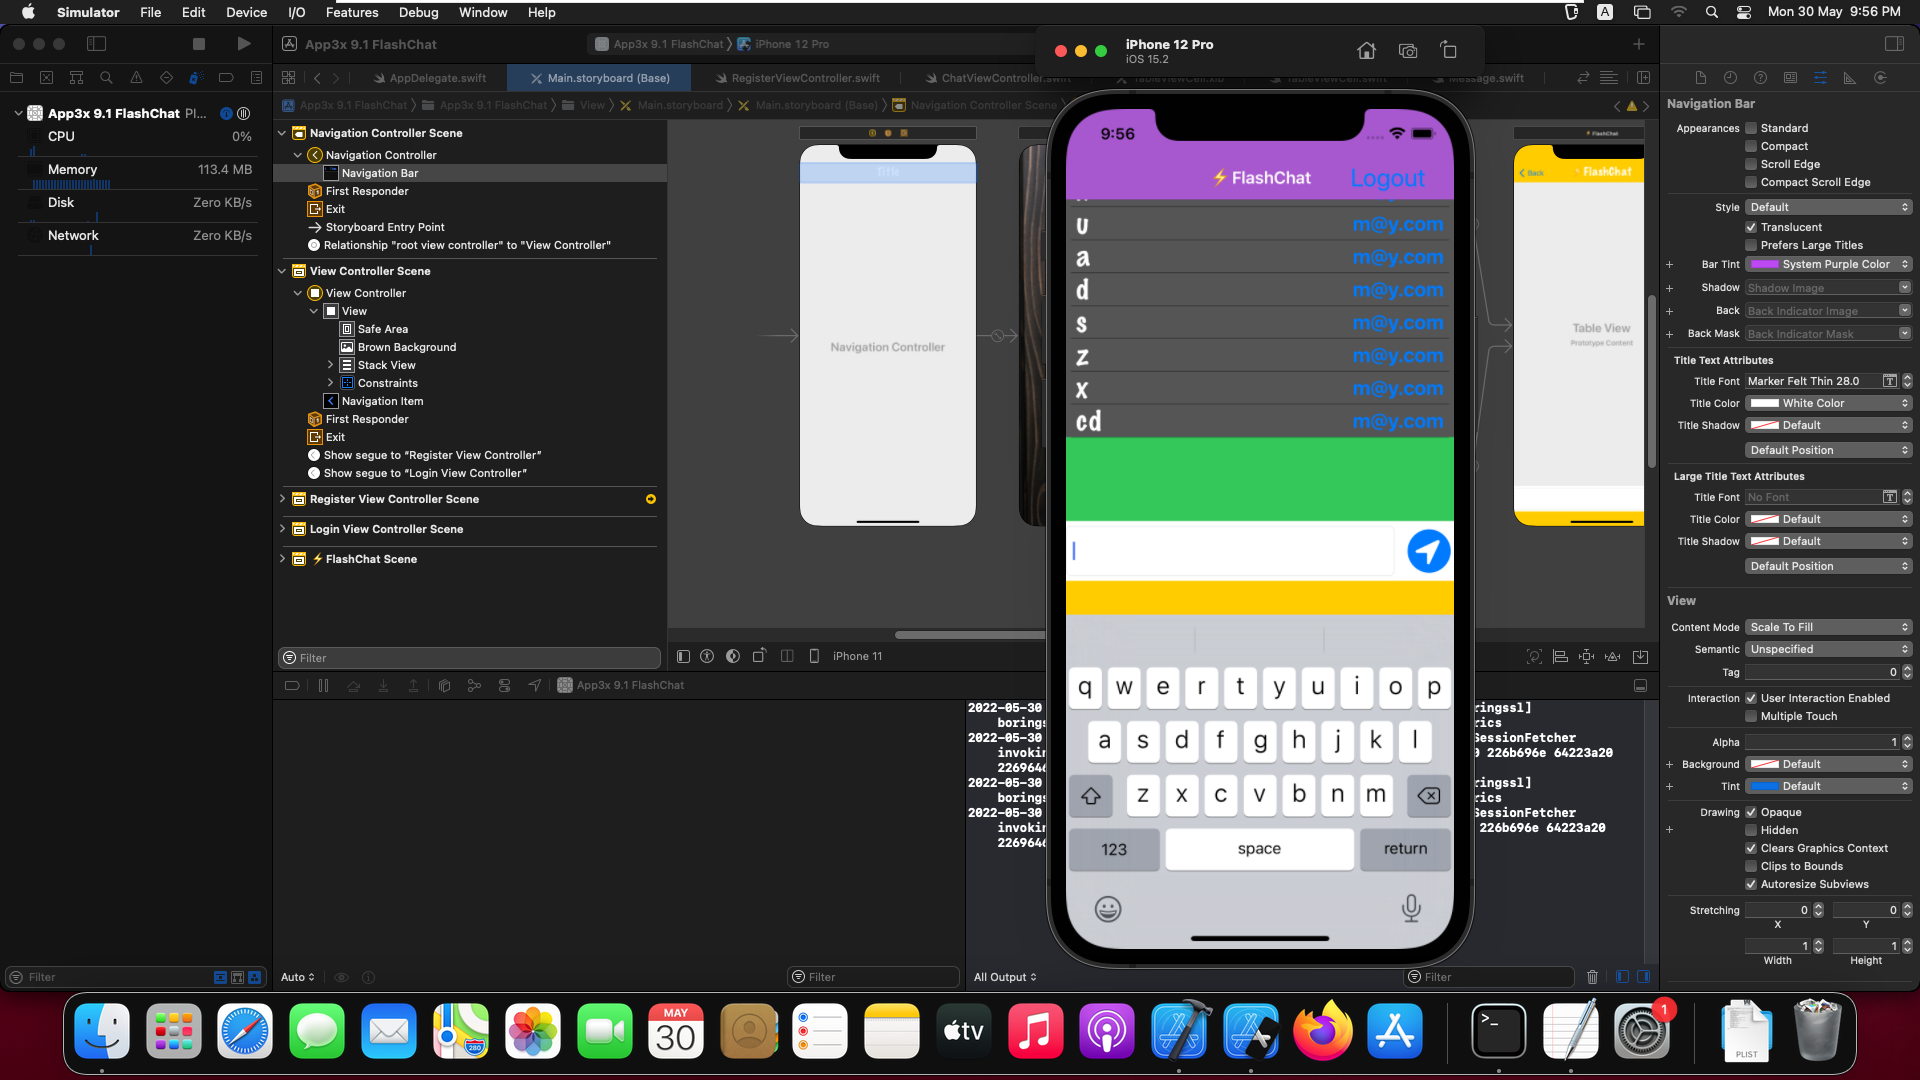Click the simulator Home button icon

click(1366, 51)
